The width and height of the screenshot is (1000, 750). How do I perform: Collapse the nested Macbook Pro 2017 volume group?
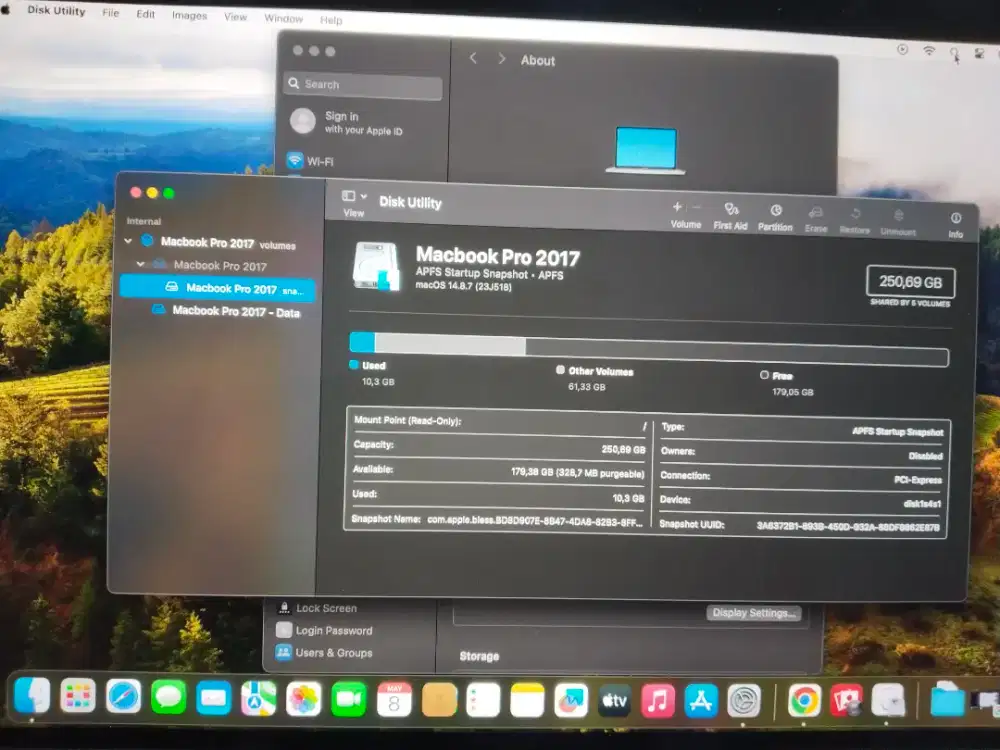click(x=140, y=263)
